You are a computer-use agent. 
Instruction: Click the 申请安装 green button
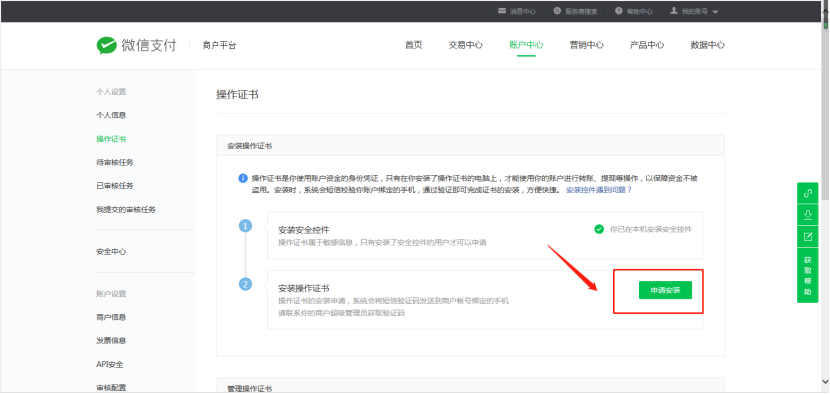coord(665,290)
